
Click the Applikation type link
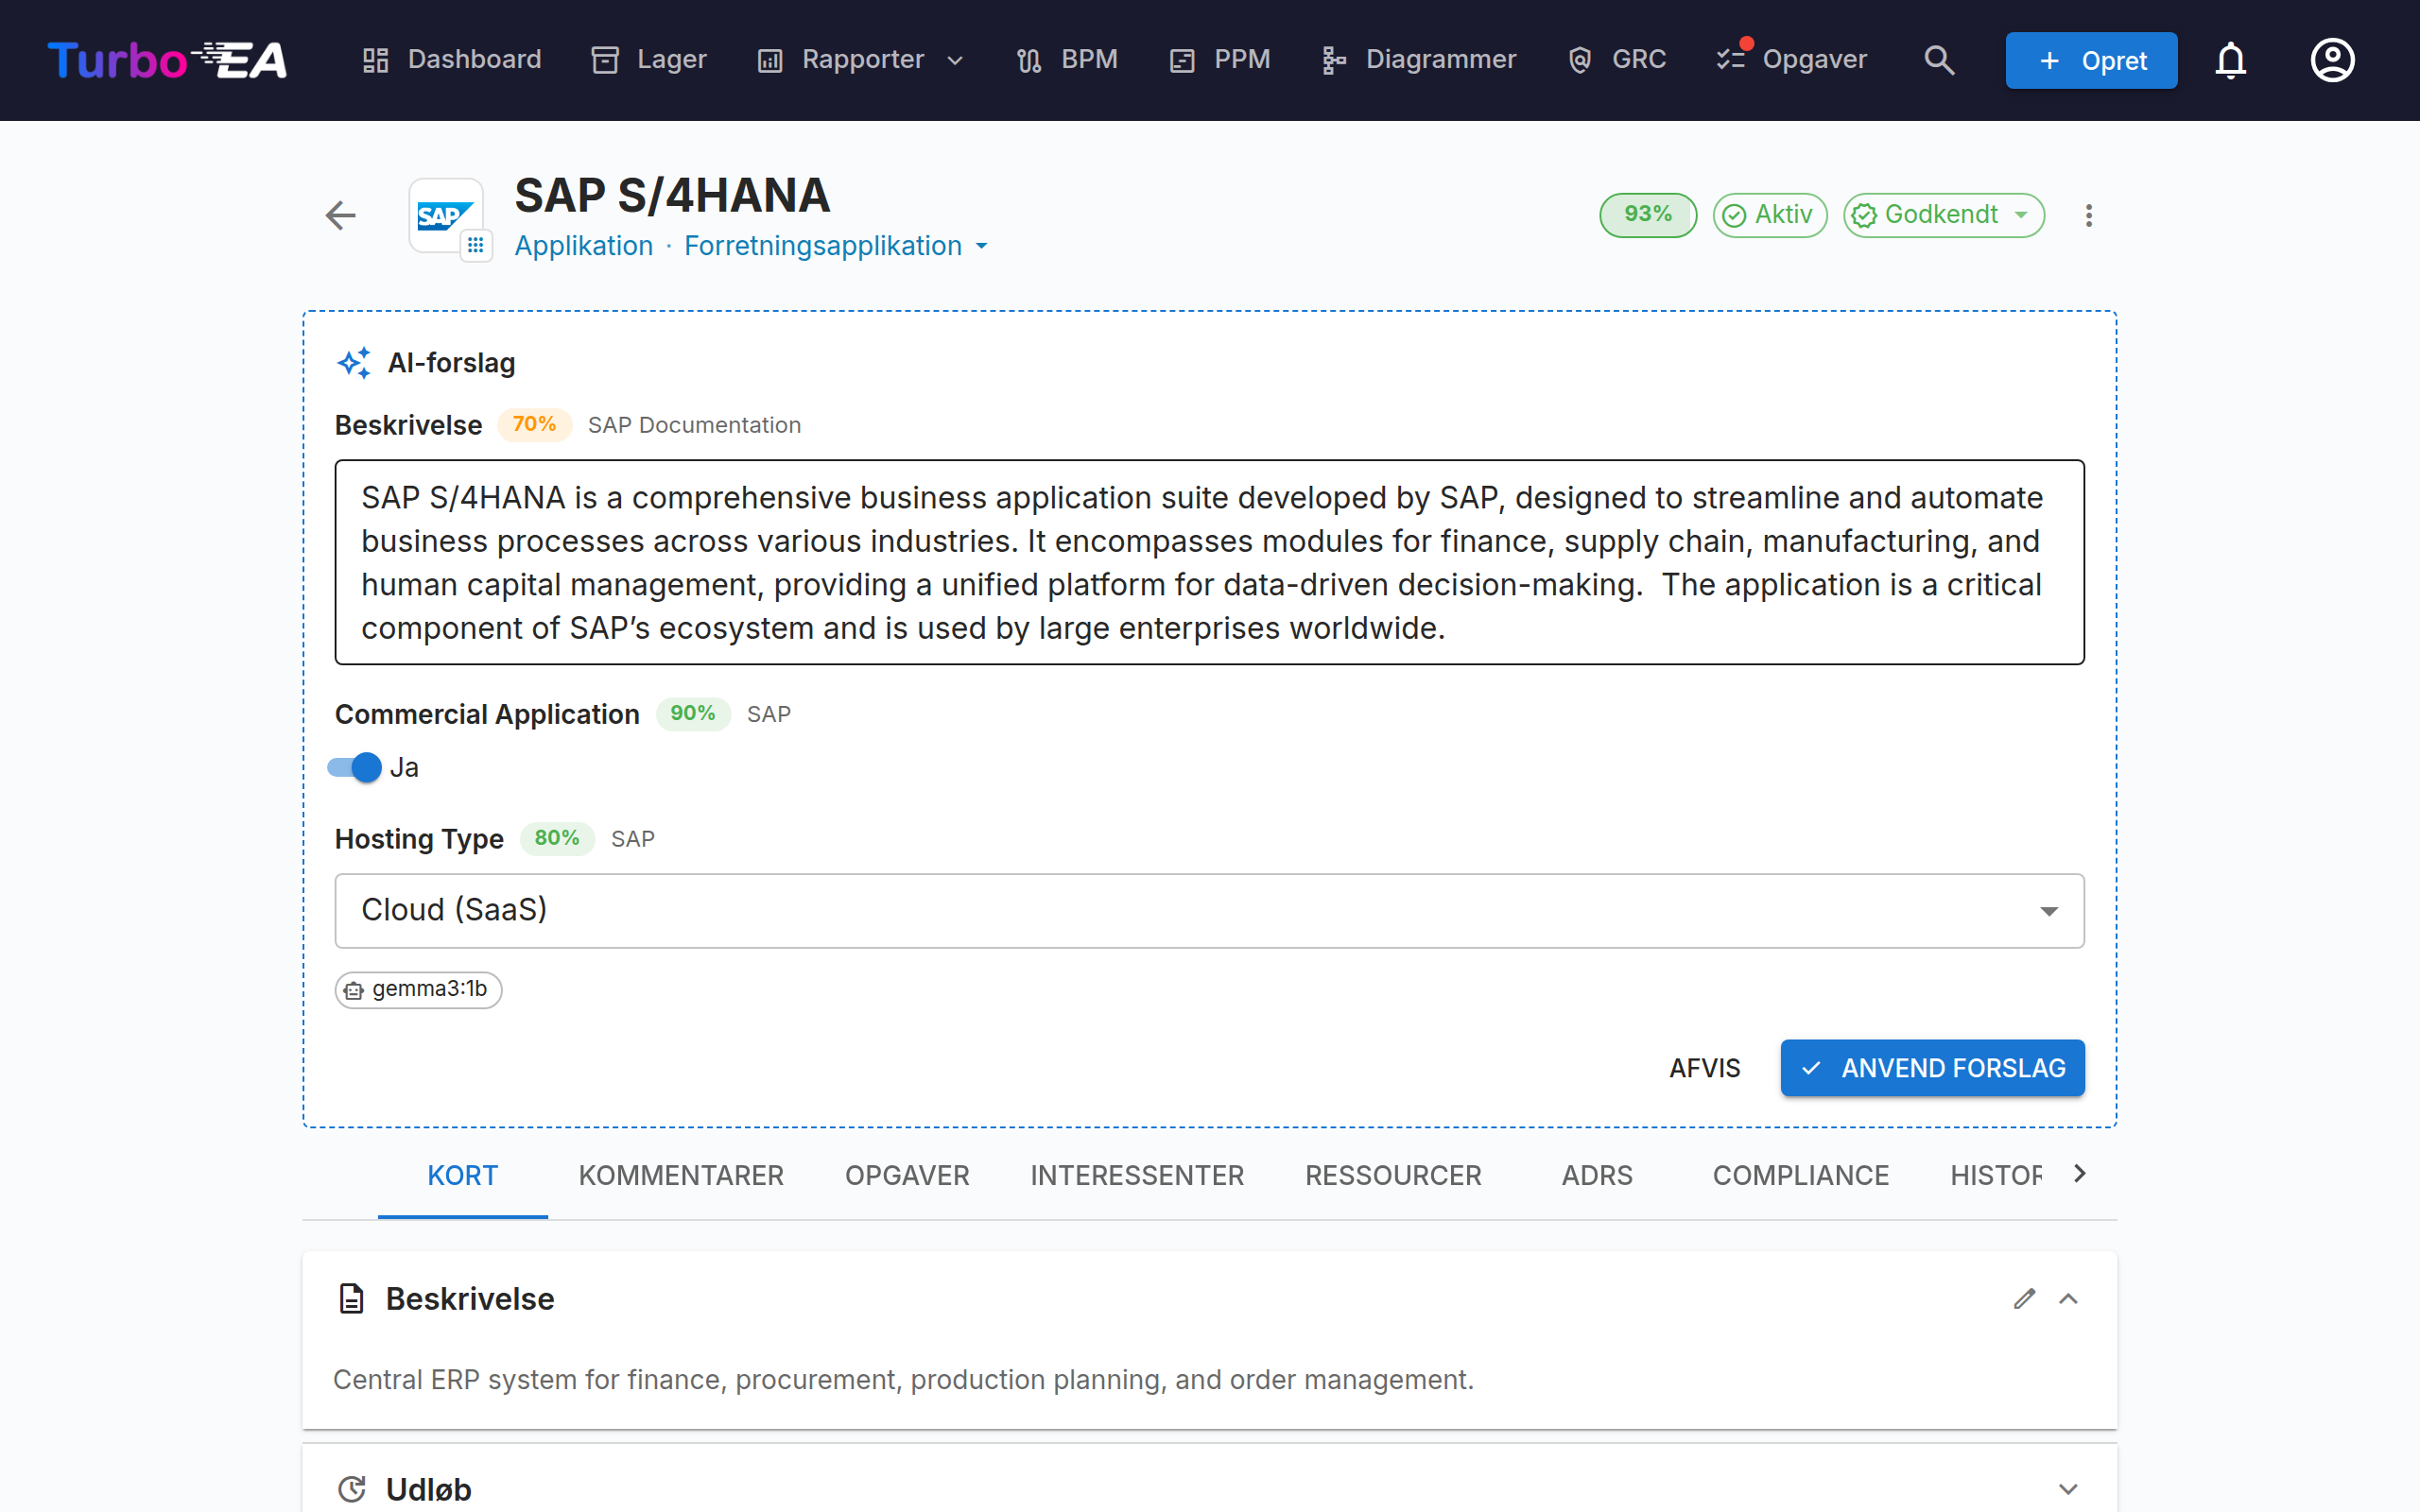pos(583,246)
